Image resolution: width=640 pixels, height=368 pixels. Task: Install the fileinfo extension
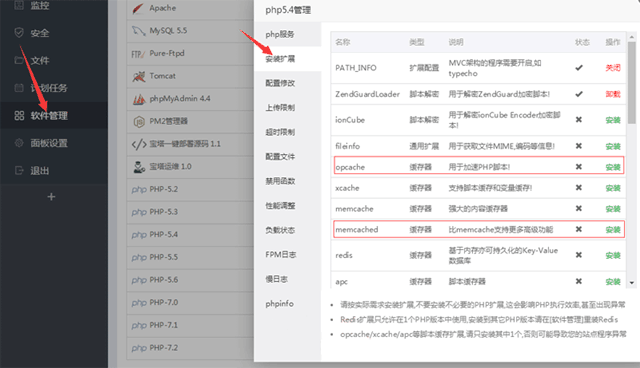tap(613, 146)
